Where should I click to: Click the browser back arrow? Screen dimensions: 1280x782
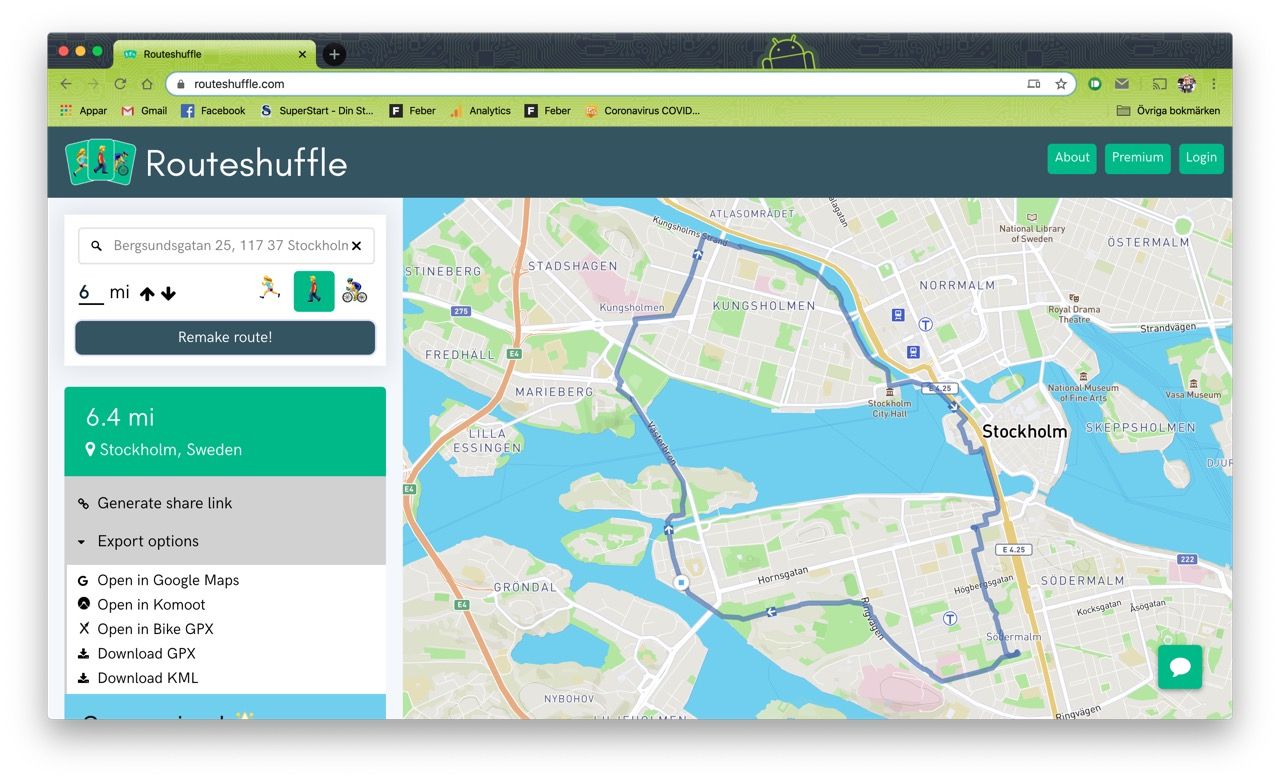coord(66,84)
